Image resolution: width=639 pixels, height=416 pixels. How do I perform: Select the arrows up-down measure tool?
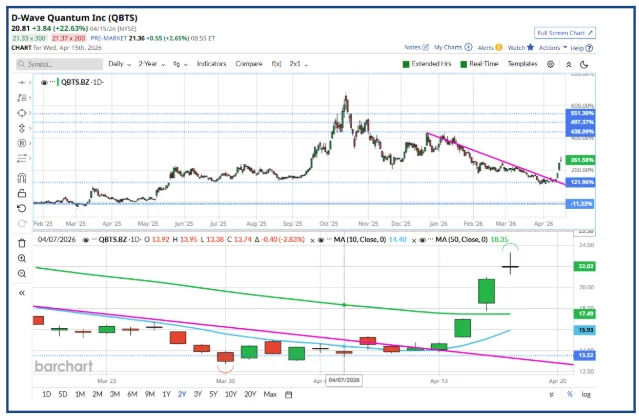pos(21,128)
